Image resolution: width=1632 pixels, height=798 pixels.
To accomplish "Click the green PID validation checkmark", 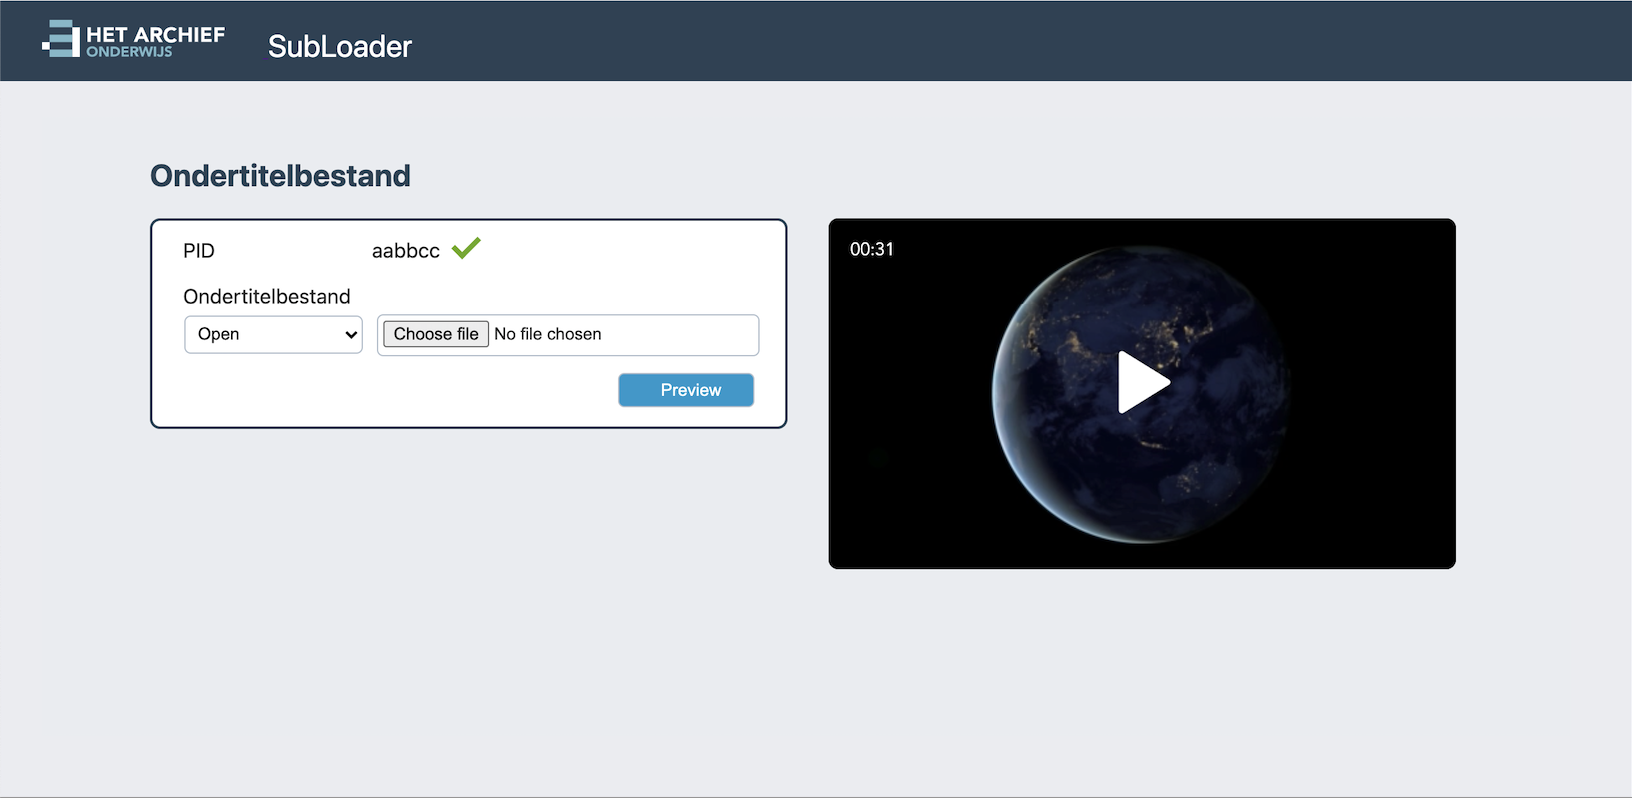I will point(466,248).
